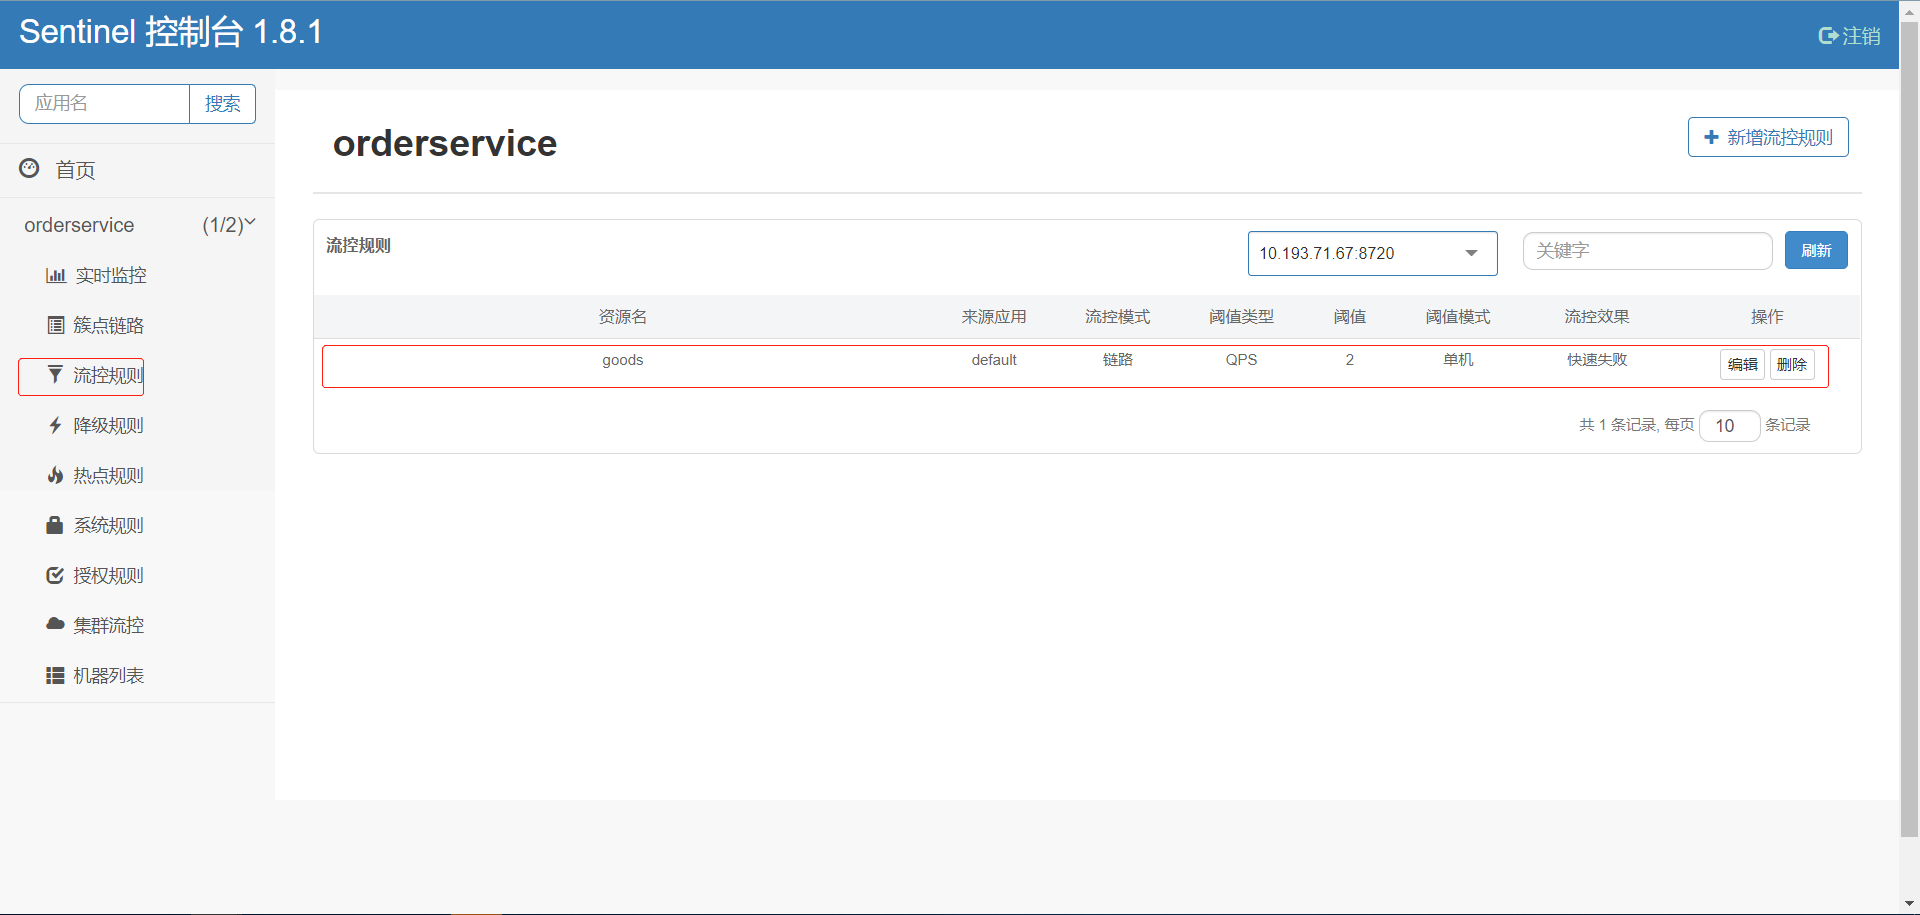Click the funnel icon for 流控规则
Image resolution: width=1920 pixels, height=915 pixels.
coord(56,374)
